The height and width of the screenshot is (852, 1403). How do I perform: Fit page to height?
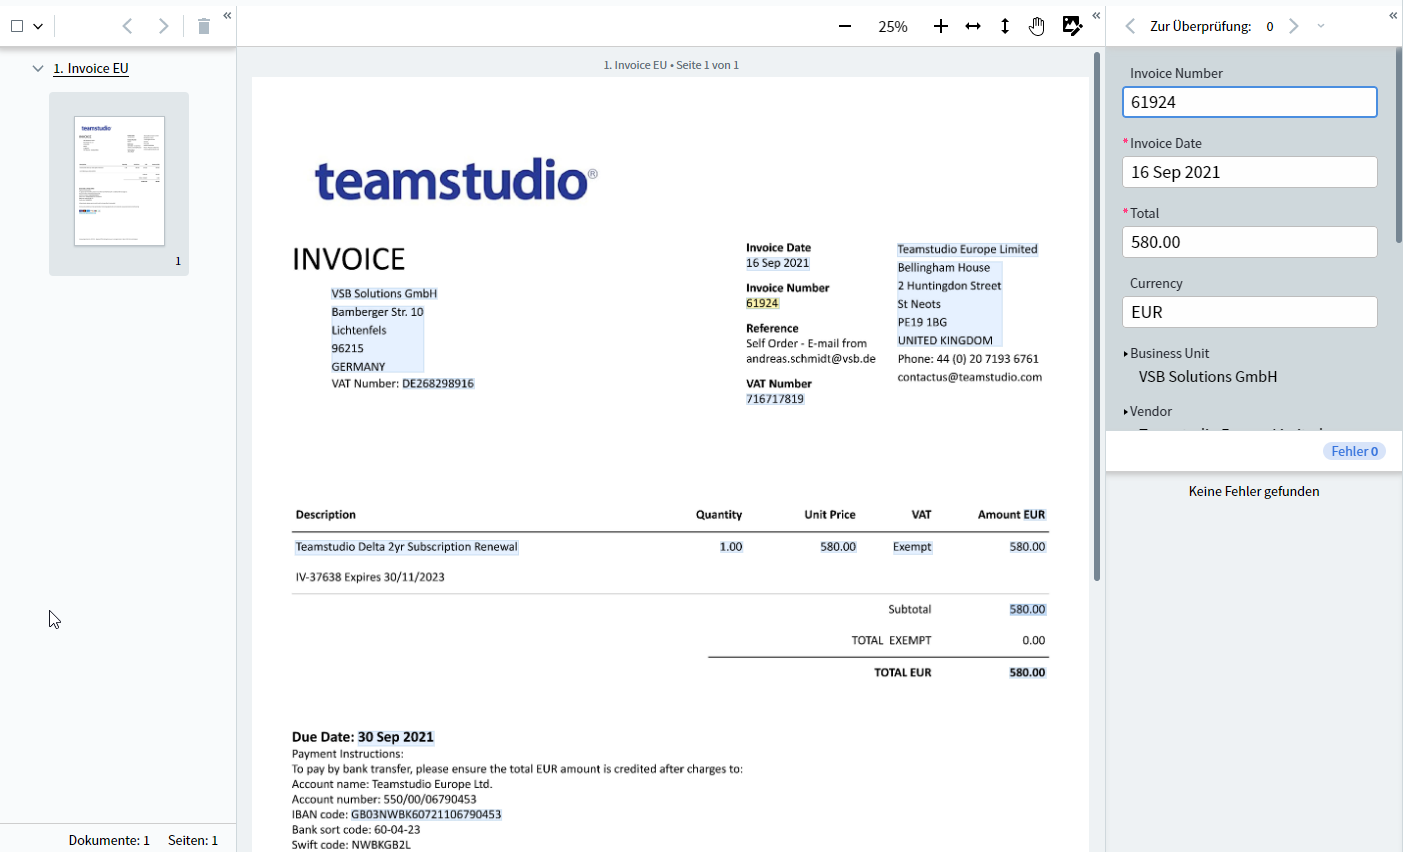coord(1005,26)
